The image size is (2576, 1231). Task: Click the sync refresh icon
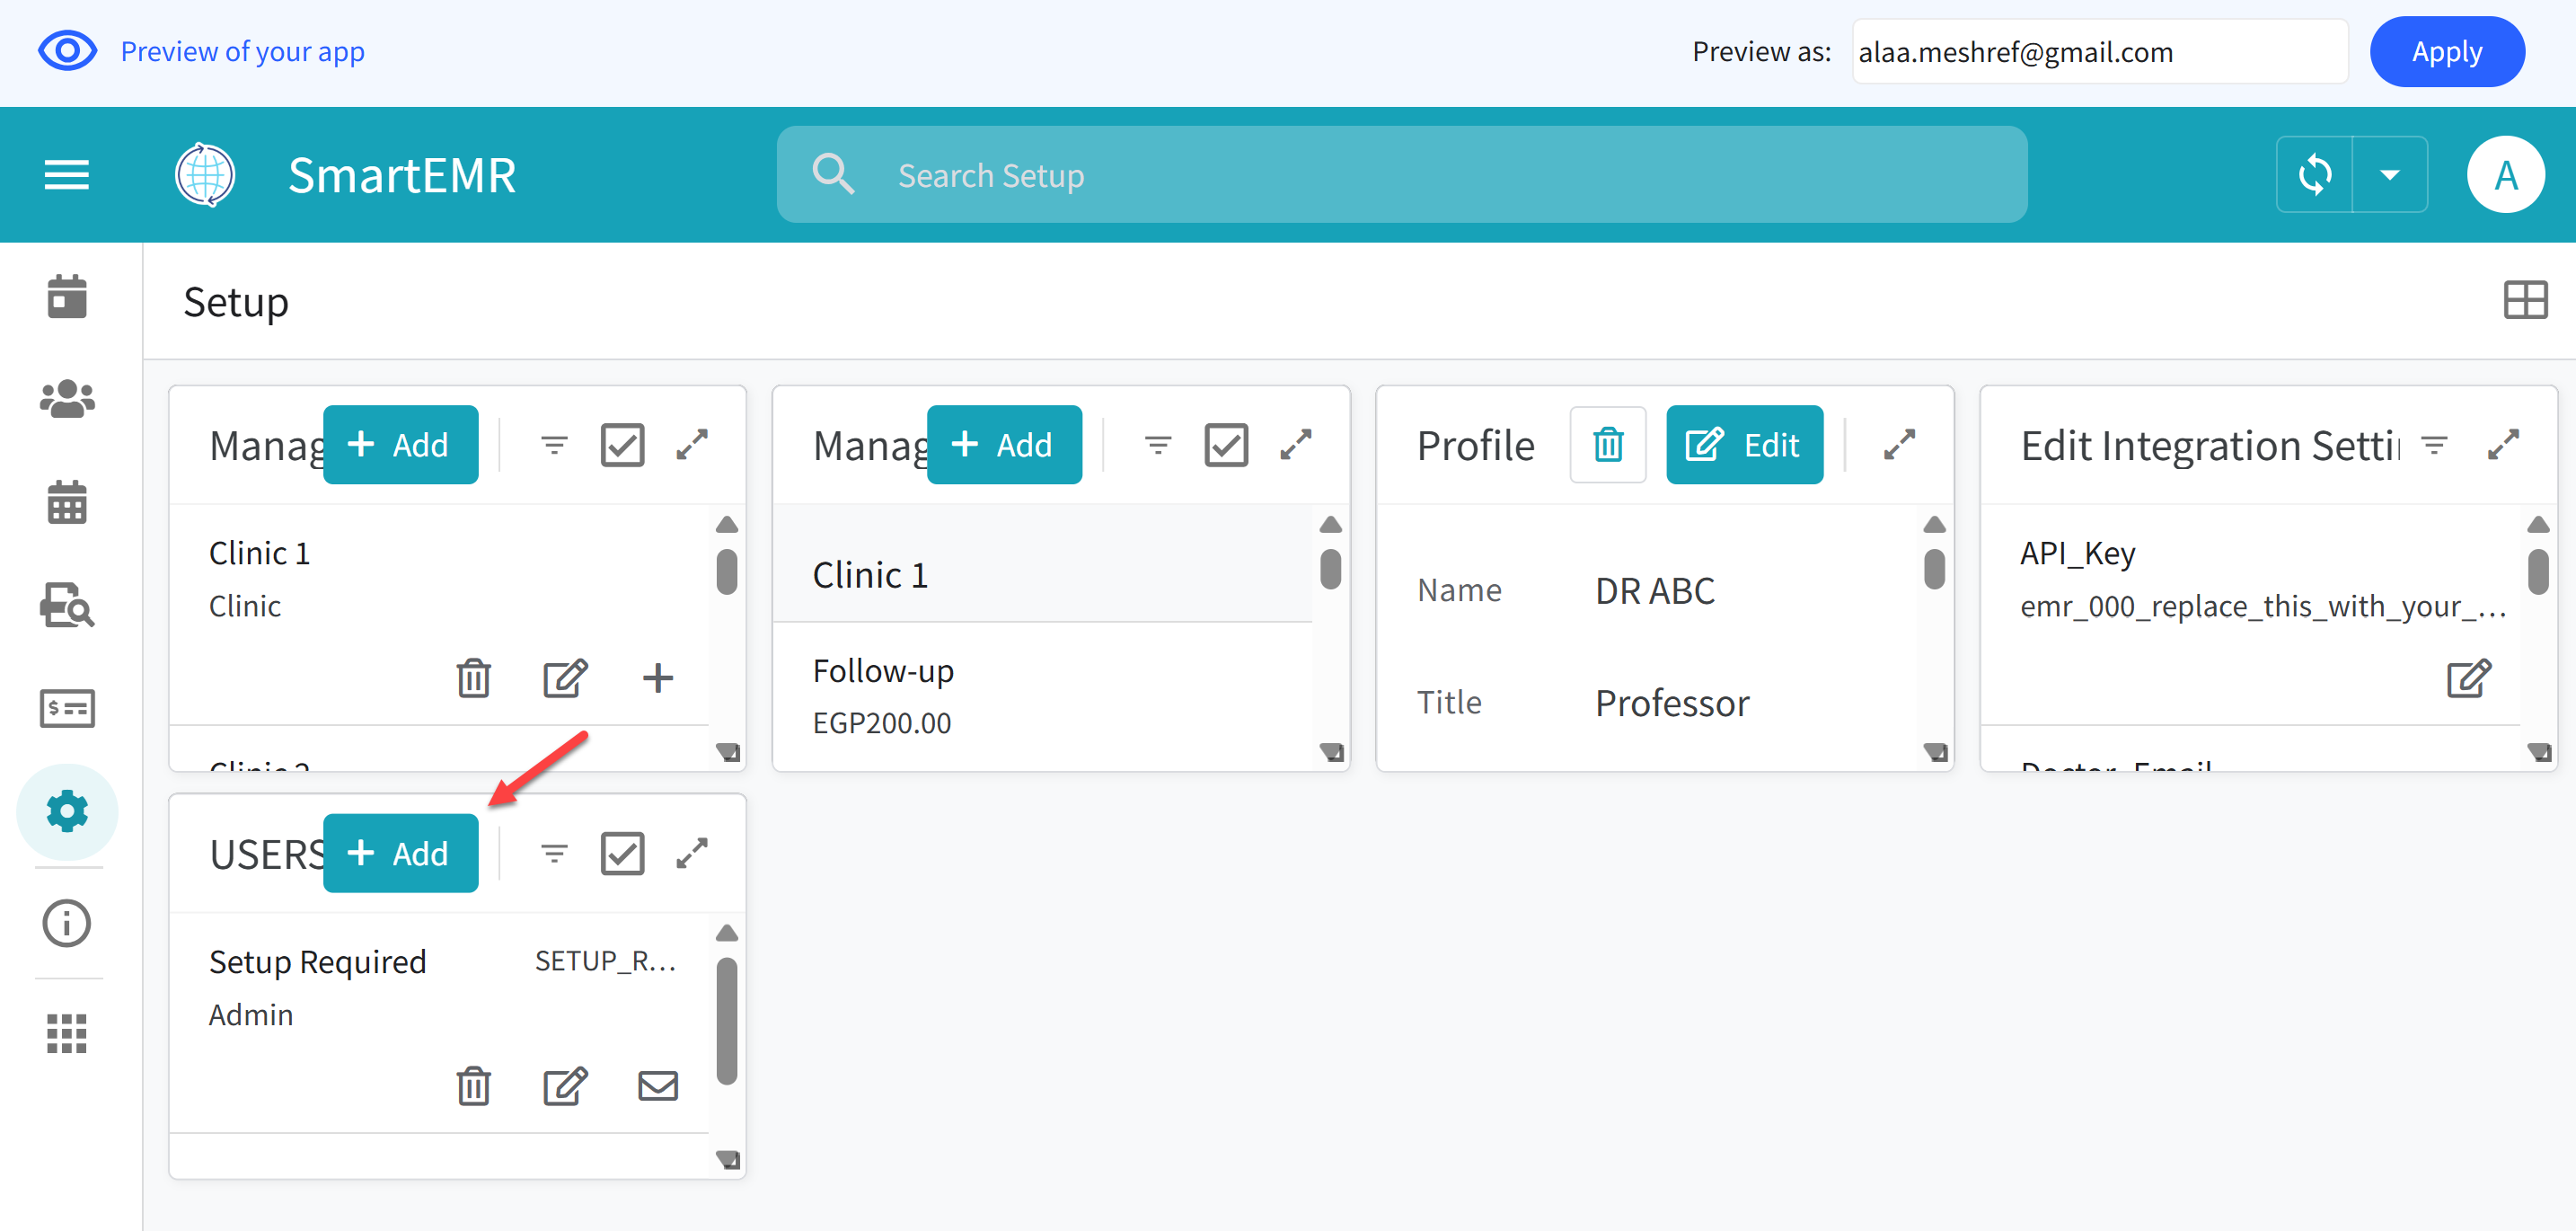pyautogui.click(x=2314, y=175)
